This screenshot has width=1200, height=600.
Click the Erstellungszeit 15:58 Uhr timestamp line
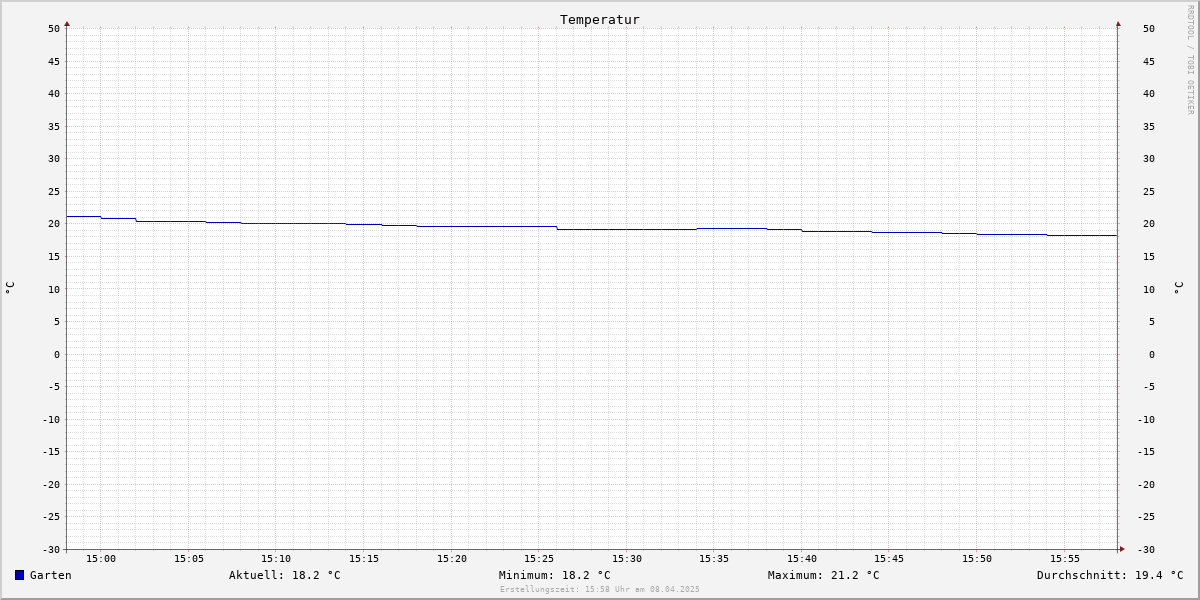point(600,589)
